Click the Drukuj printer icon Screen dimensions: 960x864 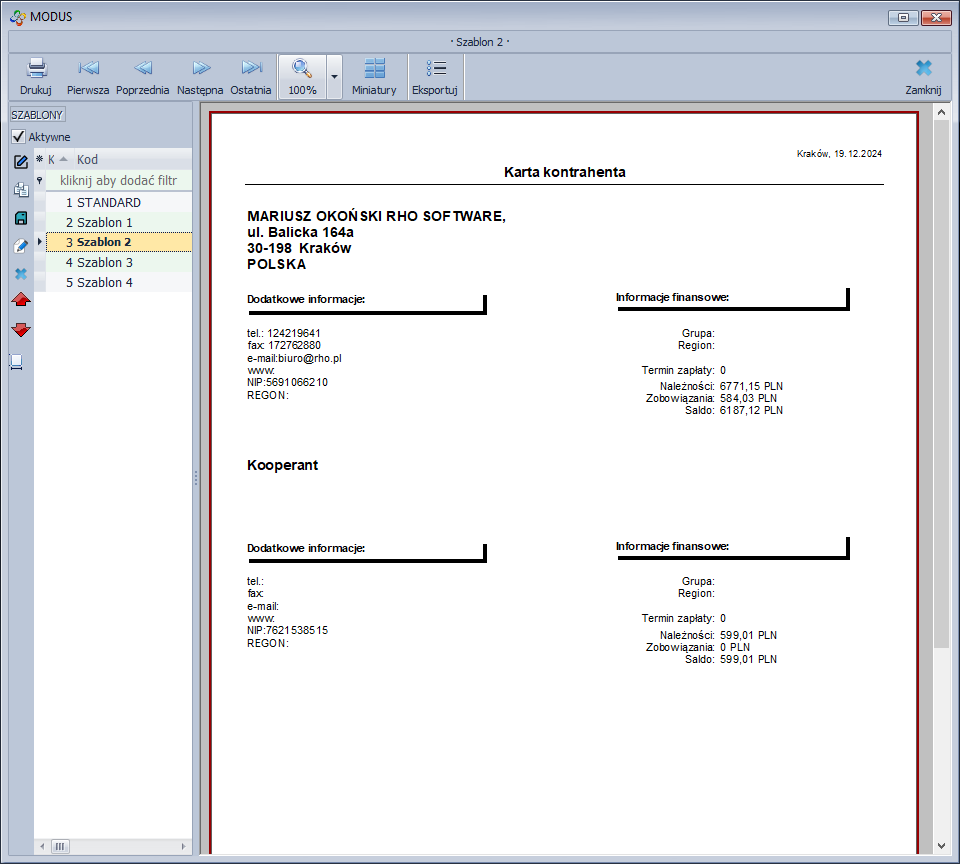36,69
